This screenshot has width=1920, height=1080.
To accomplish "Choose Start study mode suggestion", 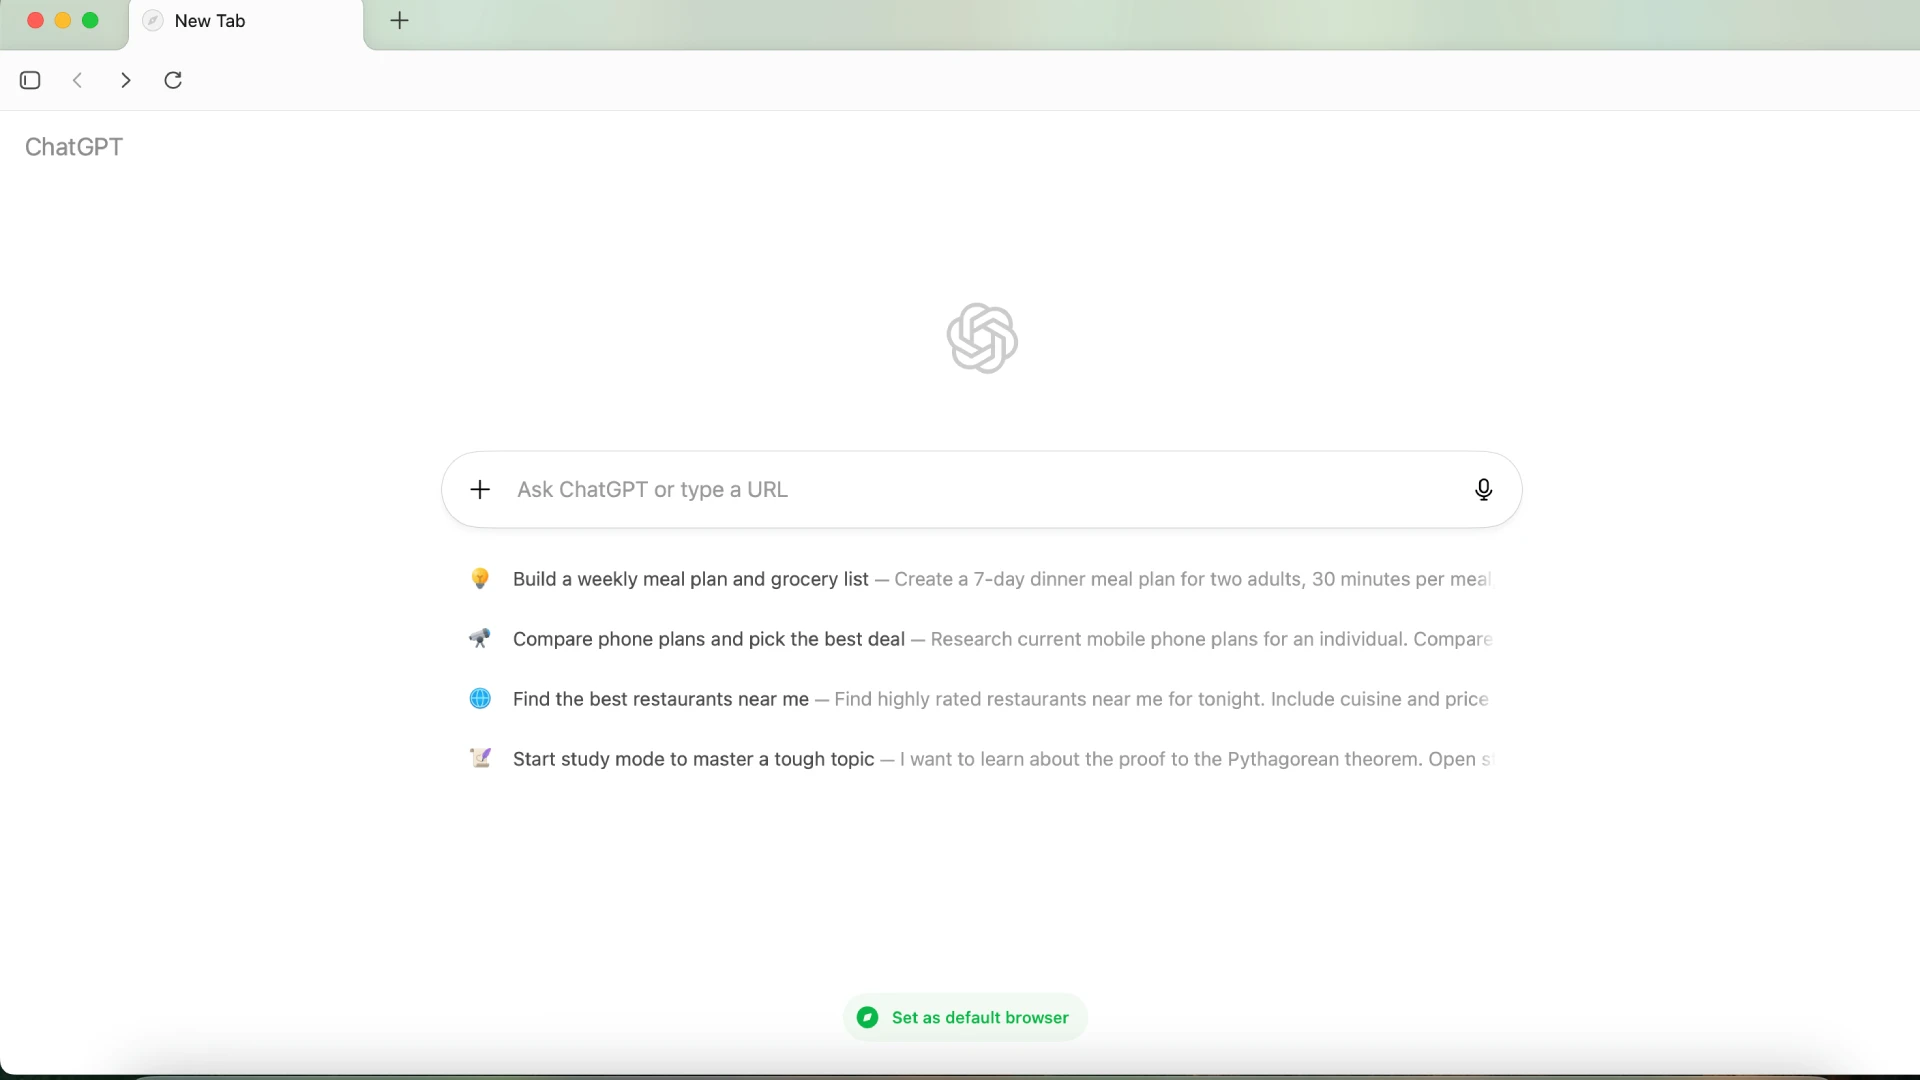I will coord(980,759).
